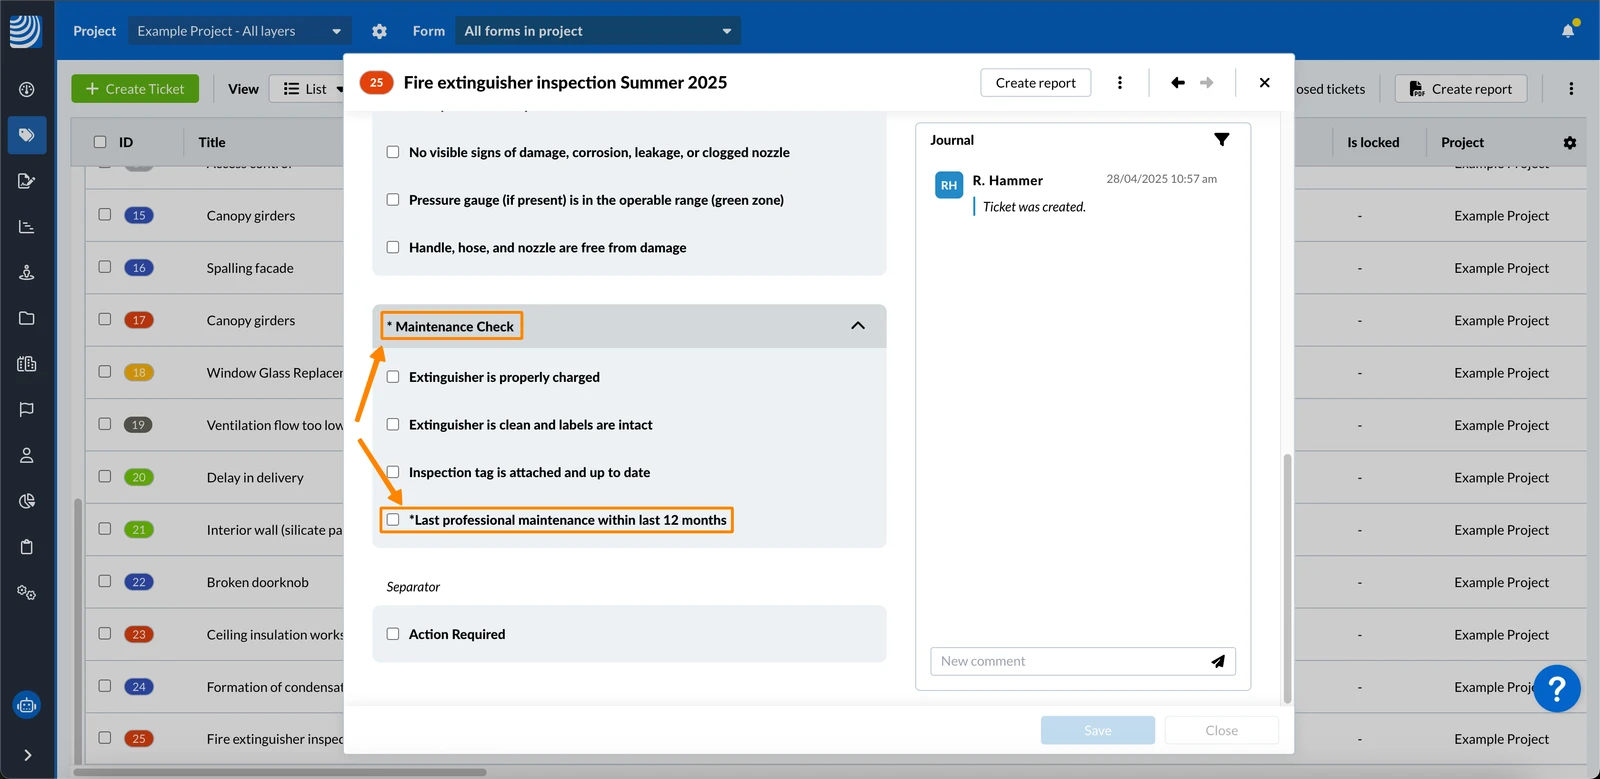Check 'Last professional maintenance within last 12 months'

[393, 520]
